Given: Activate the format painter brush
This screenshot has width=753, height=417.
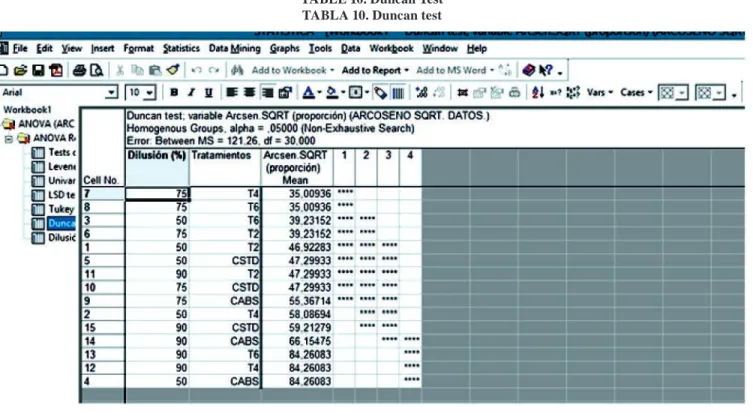Looking at the screenshot, I should coord(173,70).
